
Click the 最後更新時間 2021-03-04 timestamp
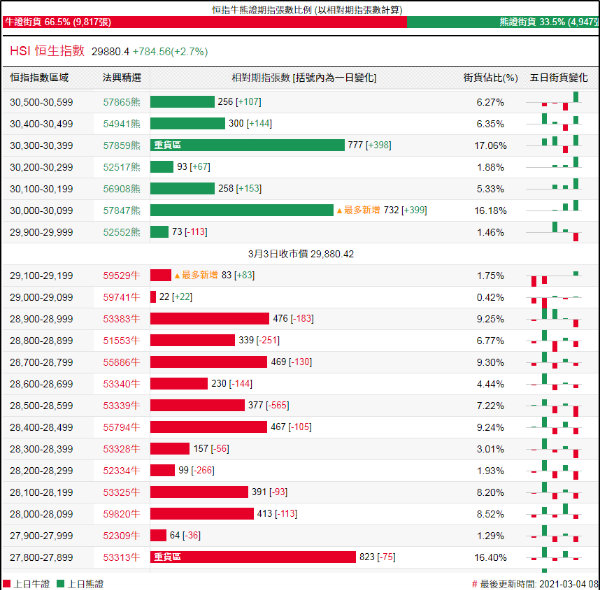tap(535, 584)
